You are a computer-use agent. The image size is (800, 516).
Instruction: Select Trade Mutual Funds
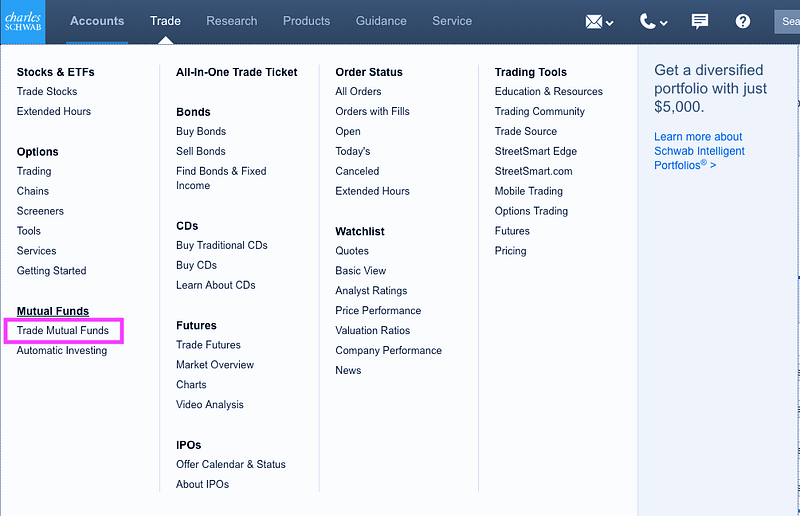click(63, 330)
